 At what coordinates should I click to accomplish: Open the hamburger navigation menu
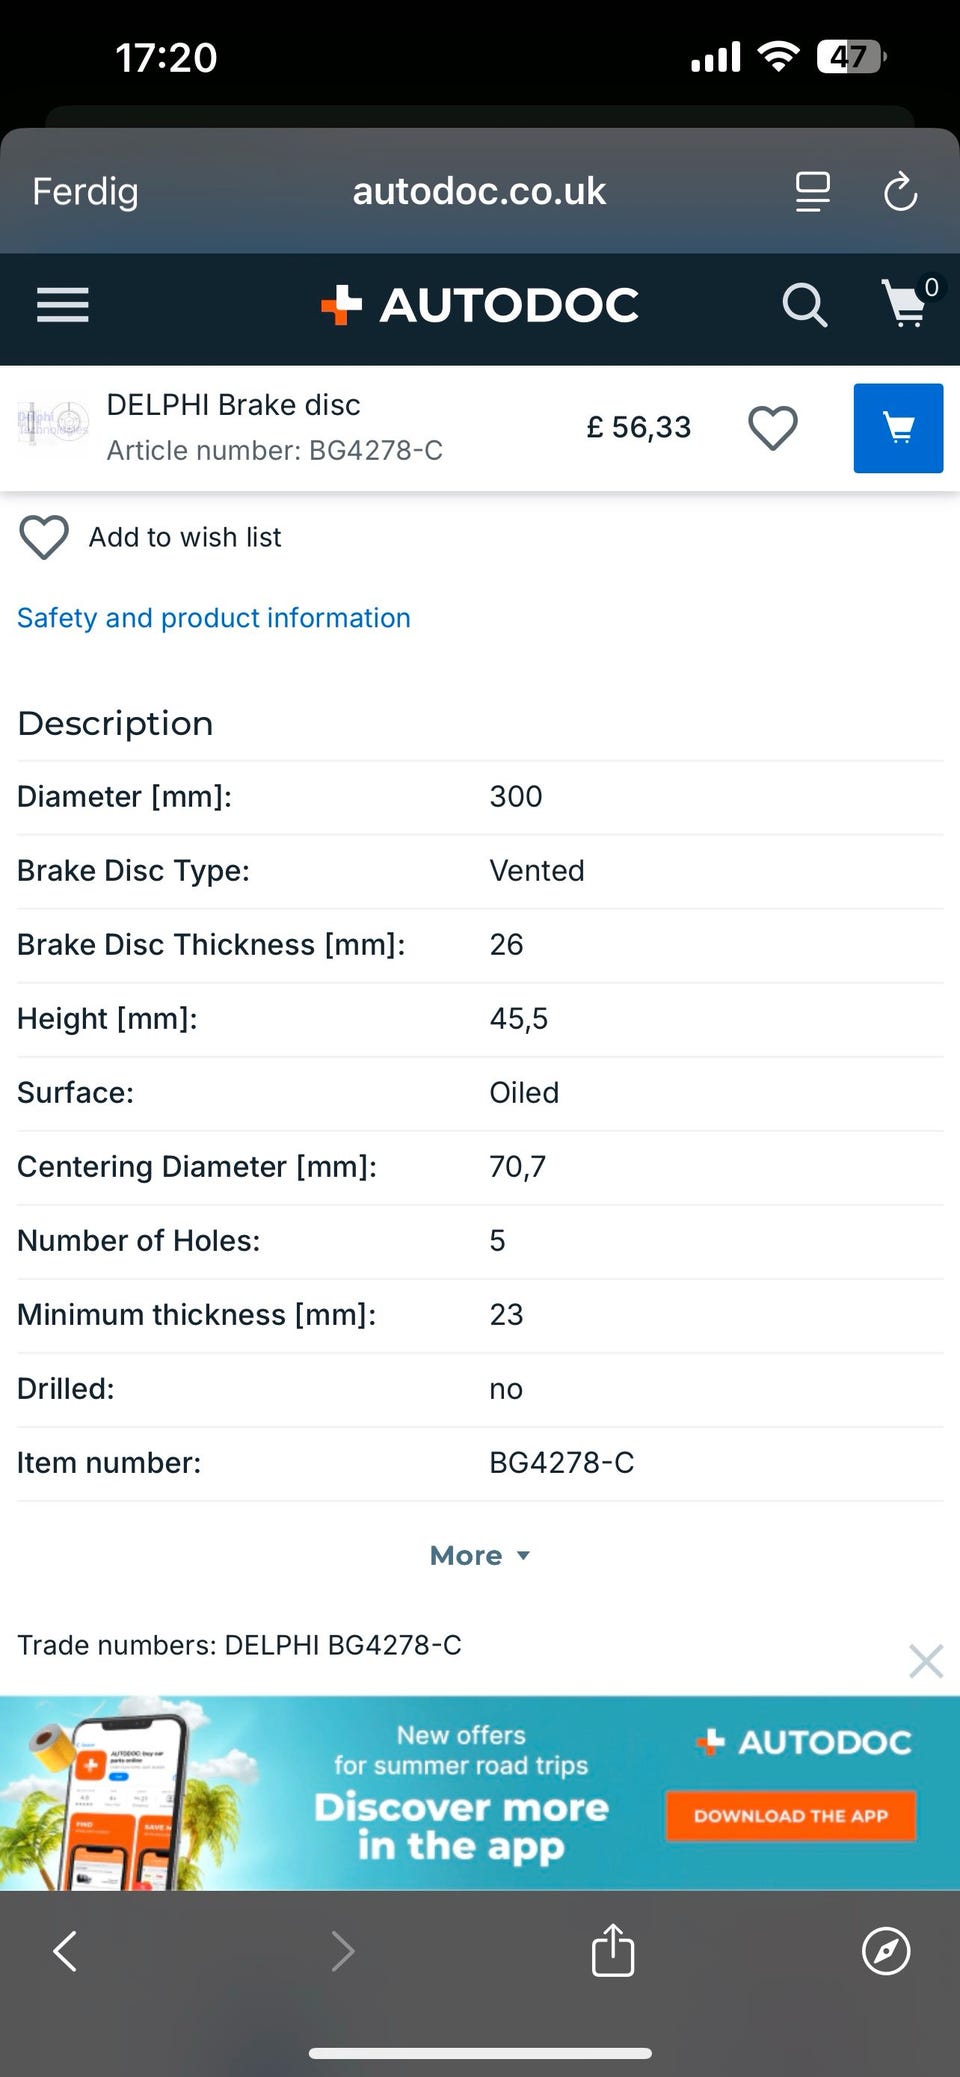tap(62, 304)
